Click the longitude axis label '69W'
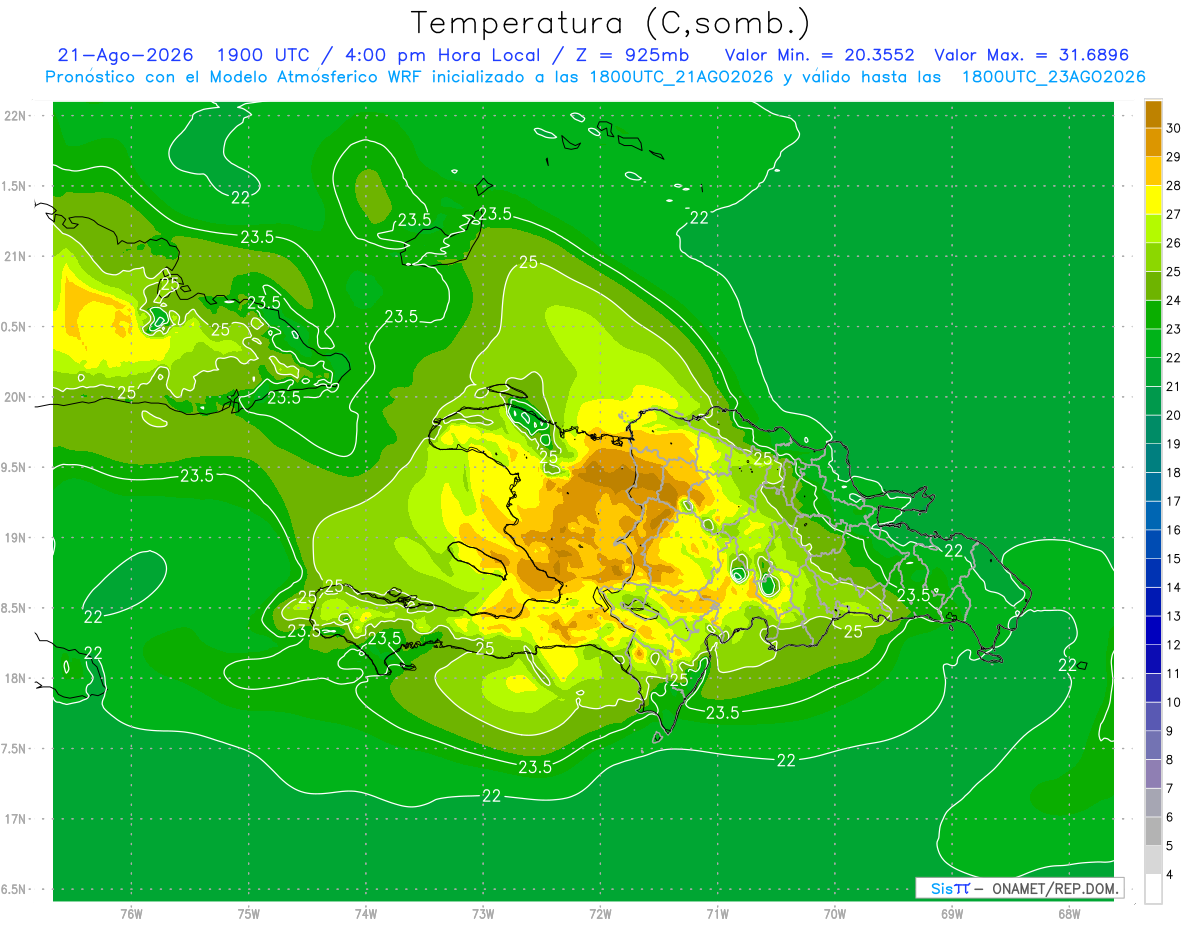1200x927 pixels. tap(952, 913)
